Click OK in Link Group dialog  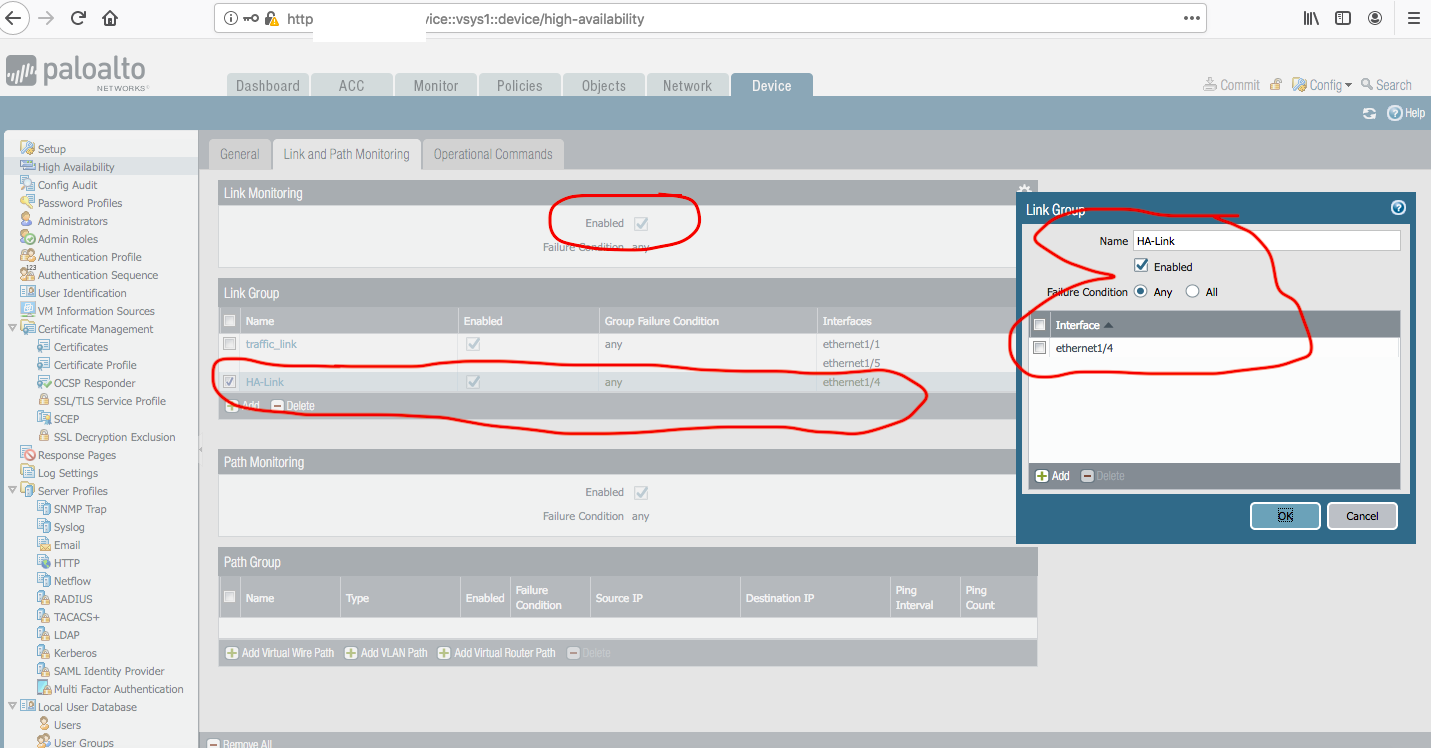(x=1285, y=516)
